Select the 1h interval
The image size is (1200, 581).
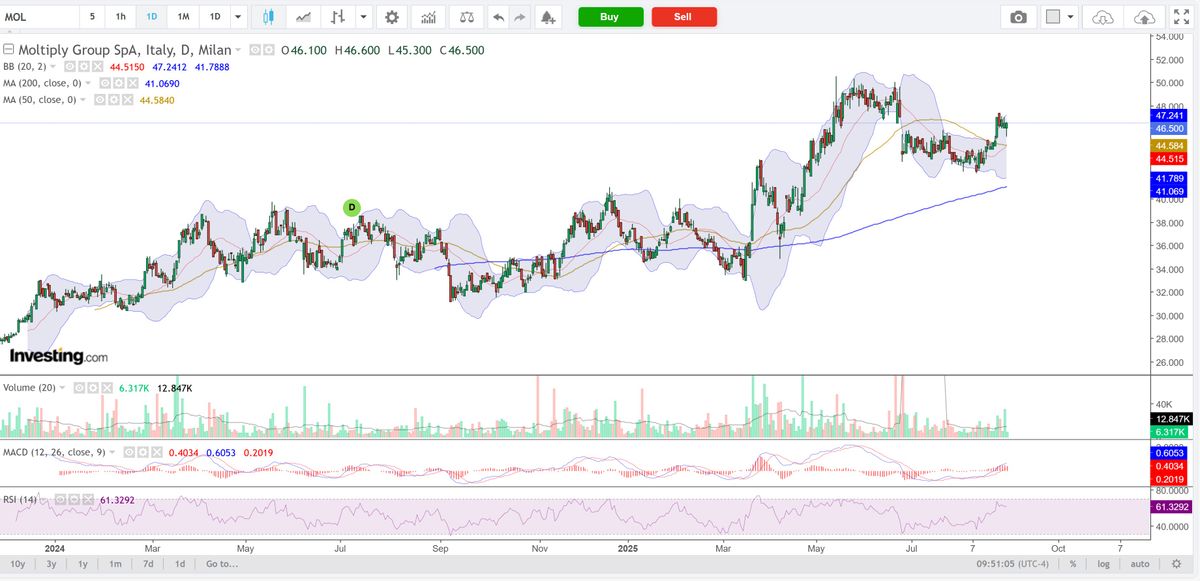[x=121, y=17]
